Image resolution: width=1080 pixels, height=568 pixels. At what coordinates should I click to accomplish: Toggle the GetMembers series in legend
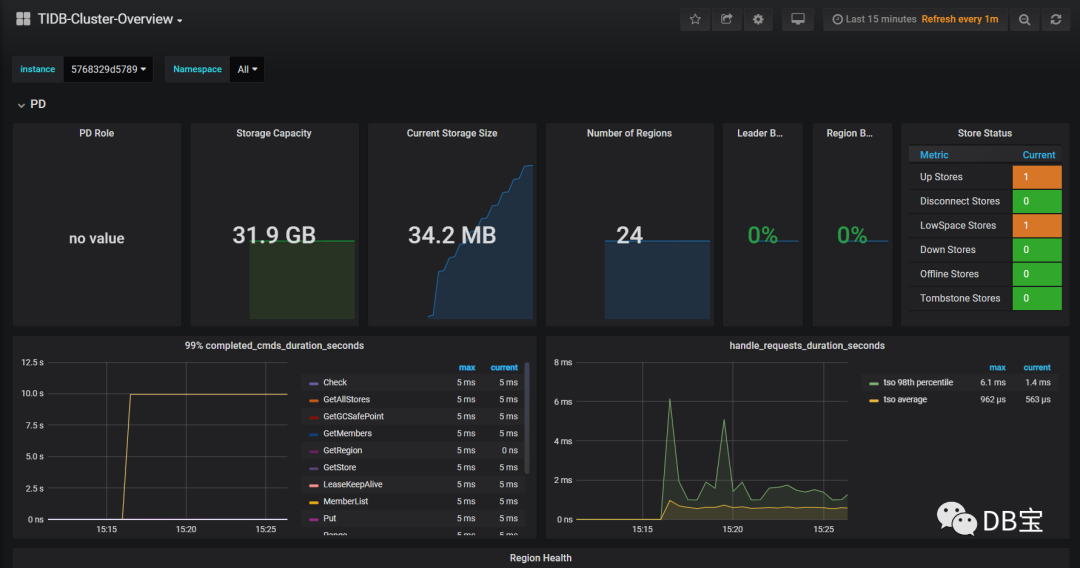[x=347, y=433]
